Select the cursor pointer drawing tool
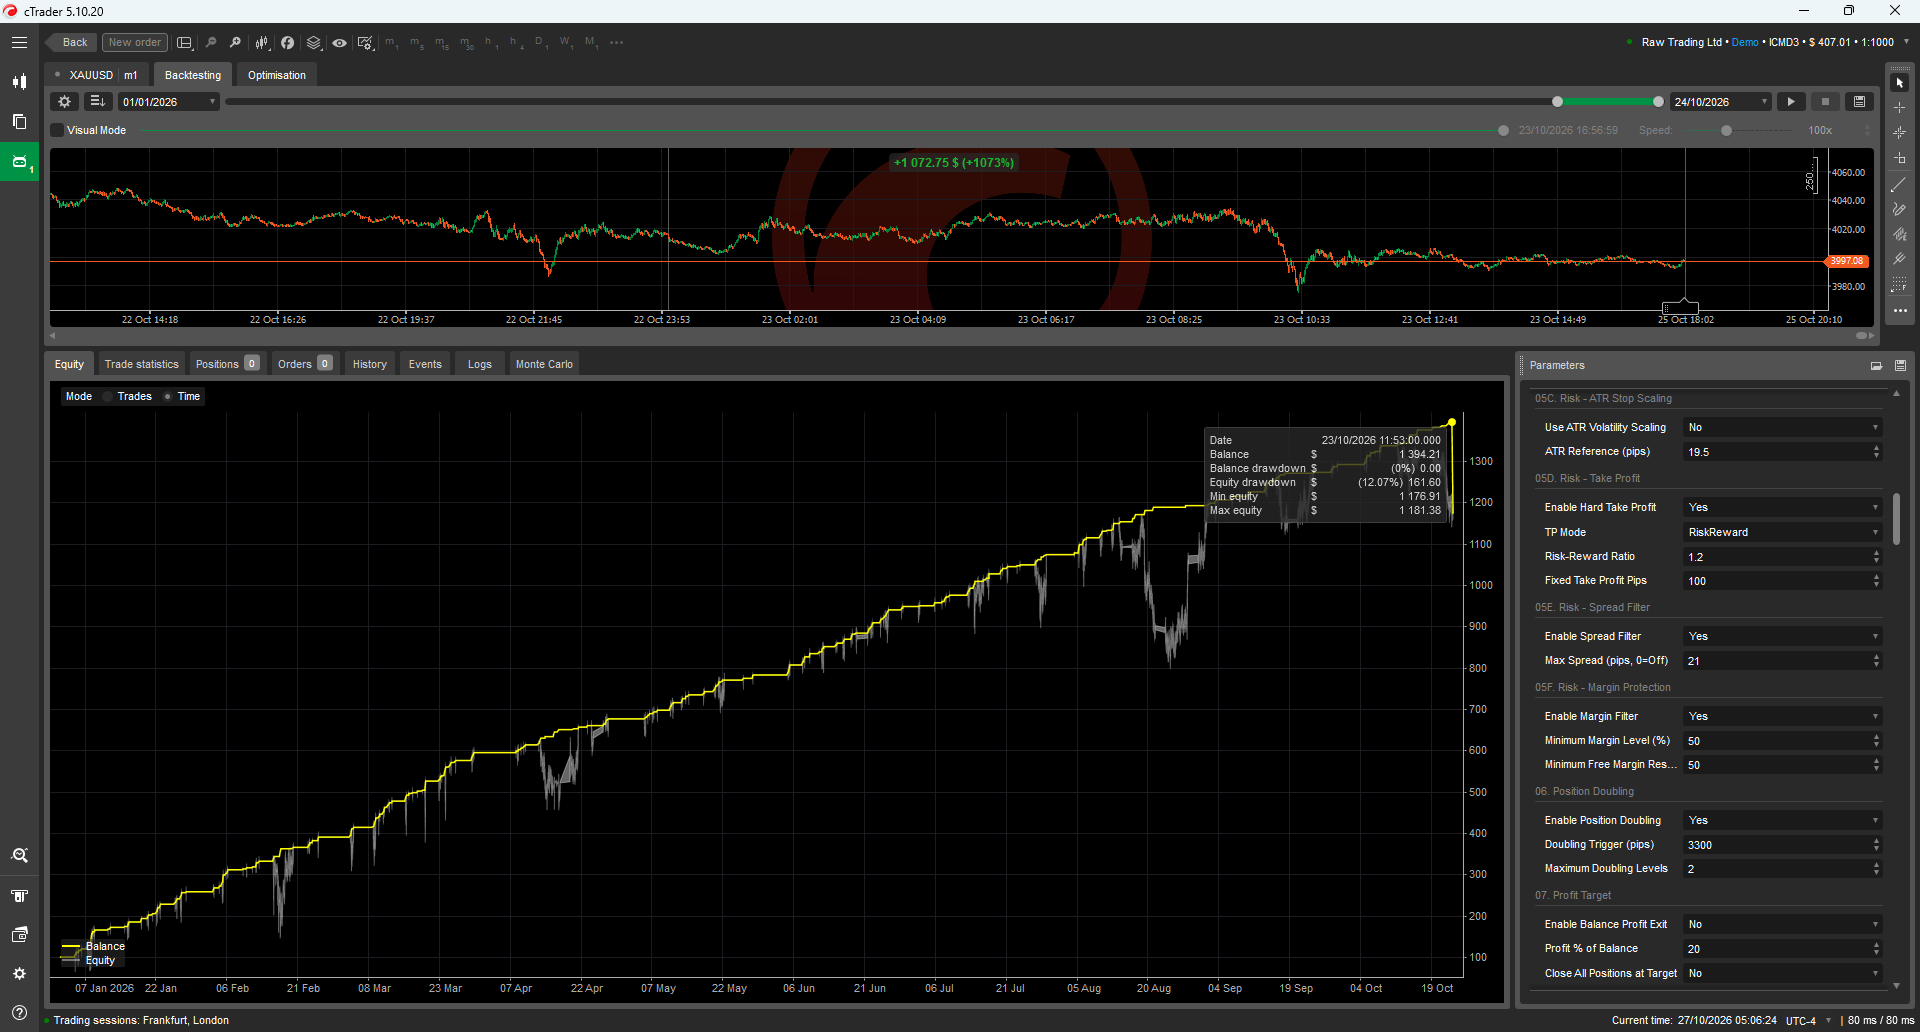This screenshot has width=1920, height=1032. tap(1900, 83)
